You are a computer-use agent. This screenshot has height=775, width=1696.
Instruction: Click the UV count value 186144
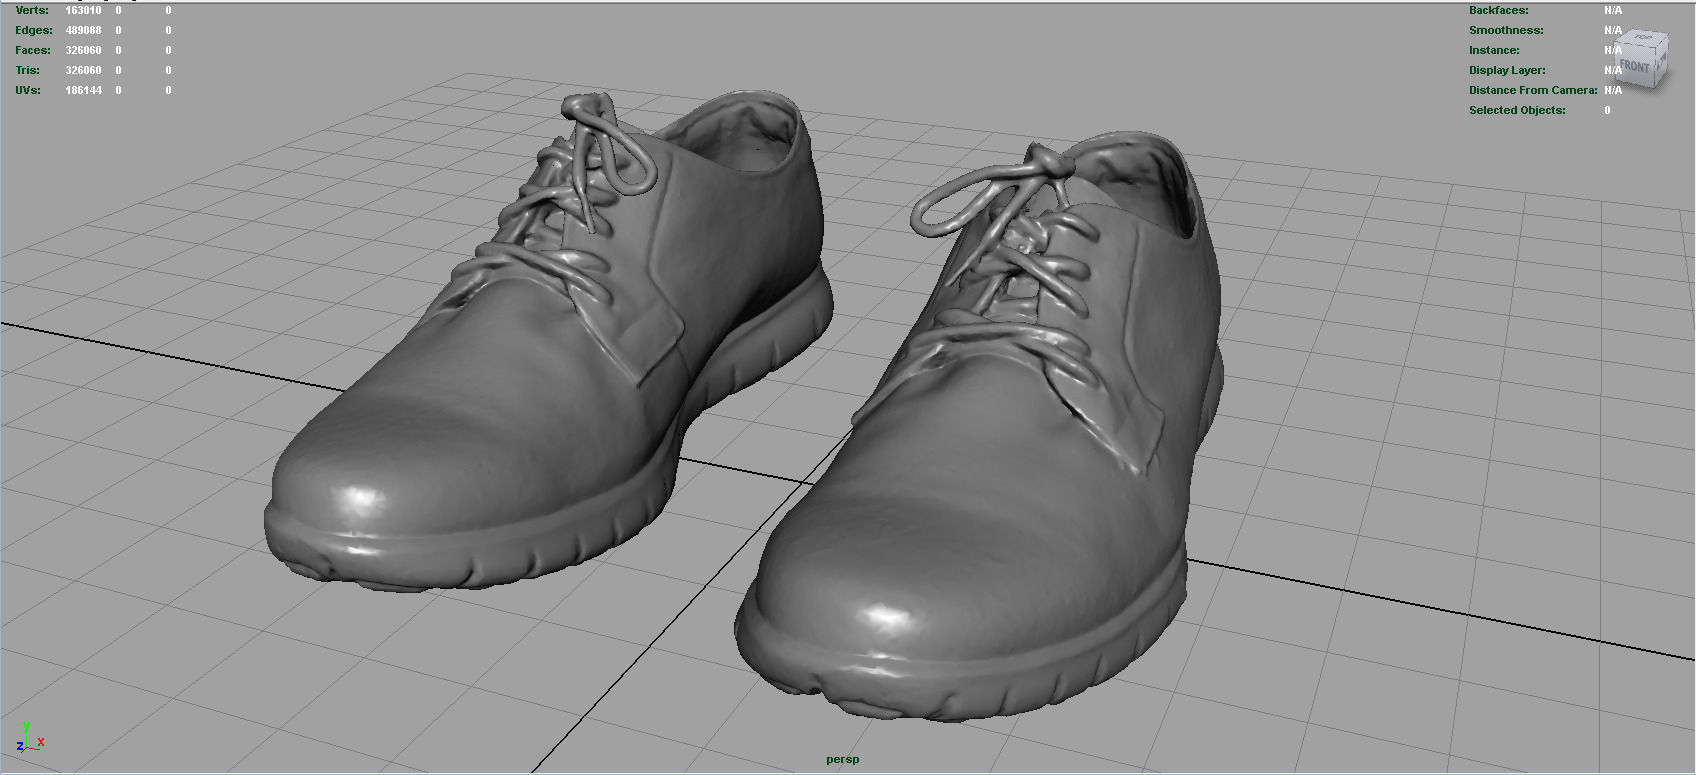(83, 90)
